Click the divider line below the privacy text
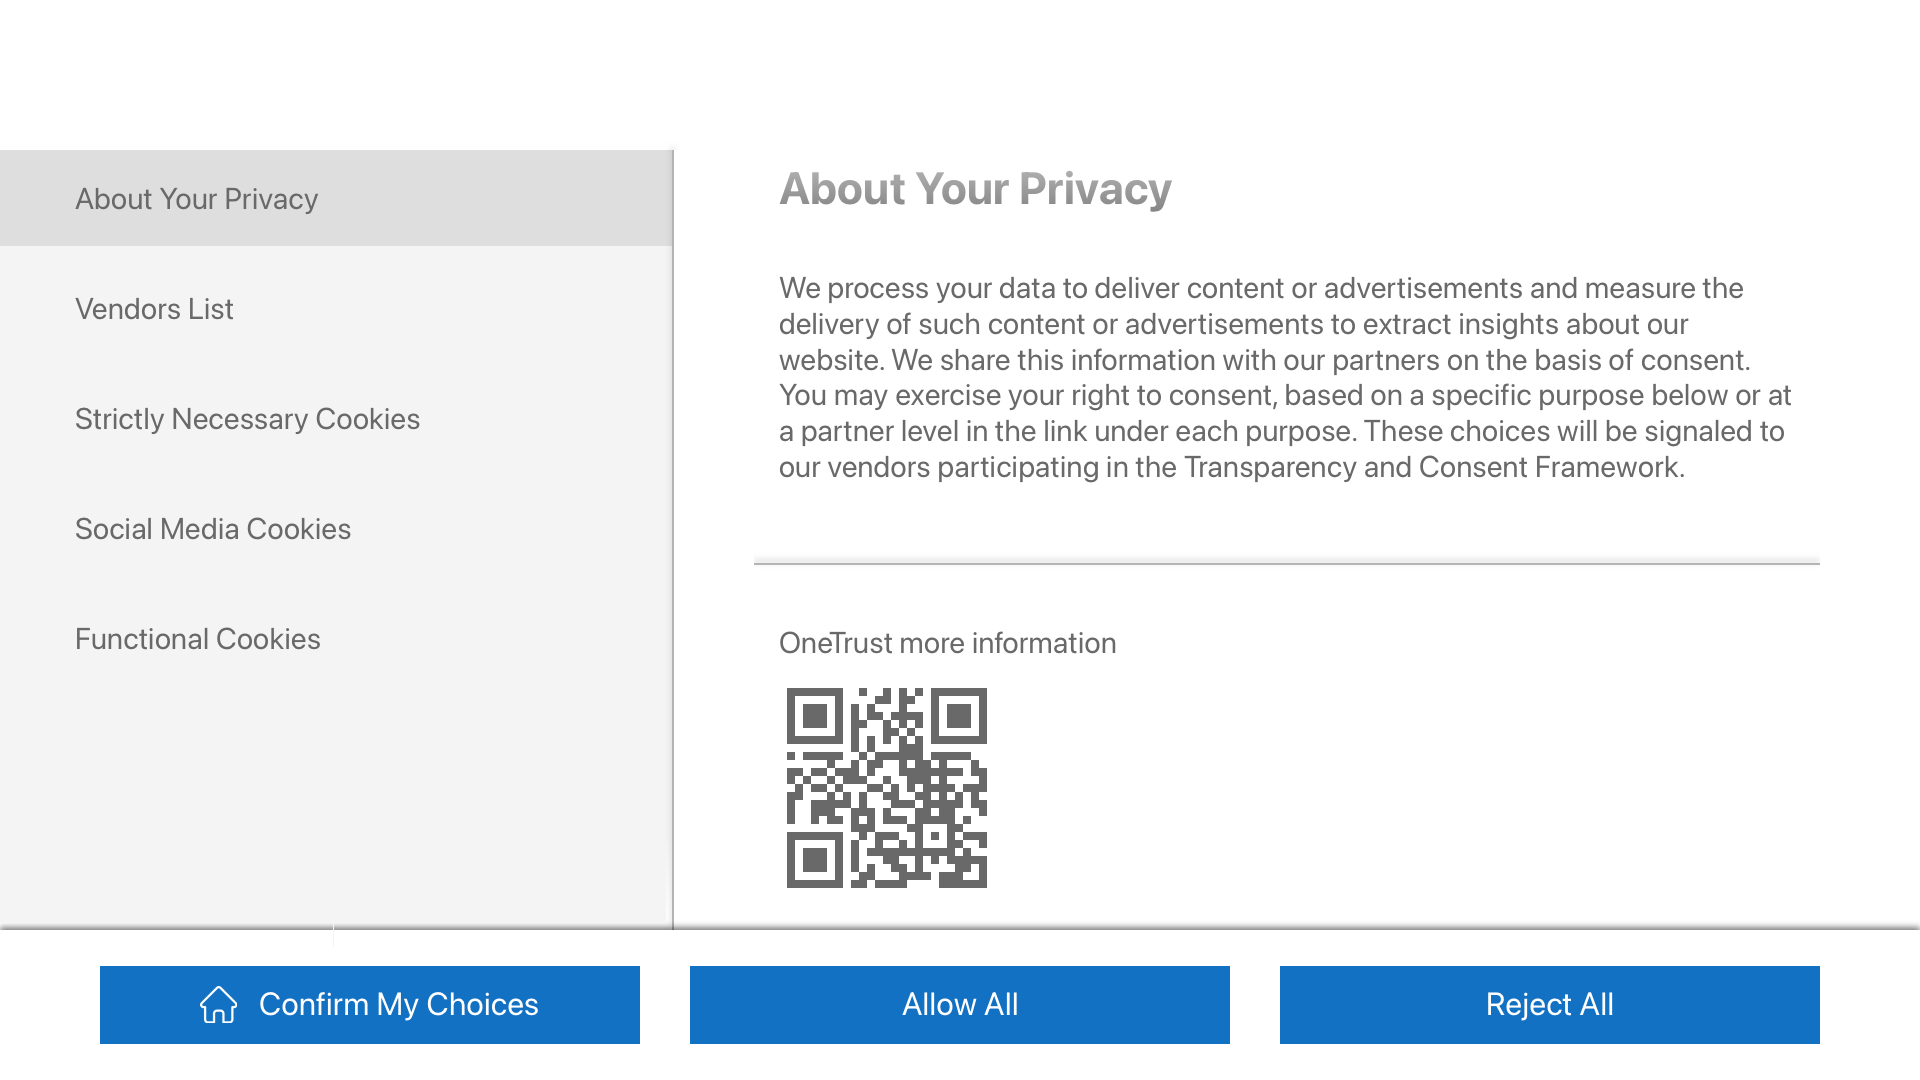Viewport: 1920px width, 1080px height. point(1285,560)
